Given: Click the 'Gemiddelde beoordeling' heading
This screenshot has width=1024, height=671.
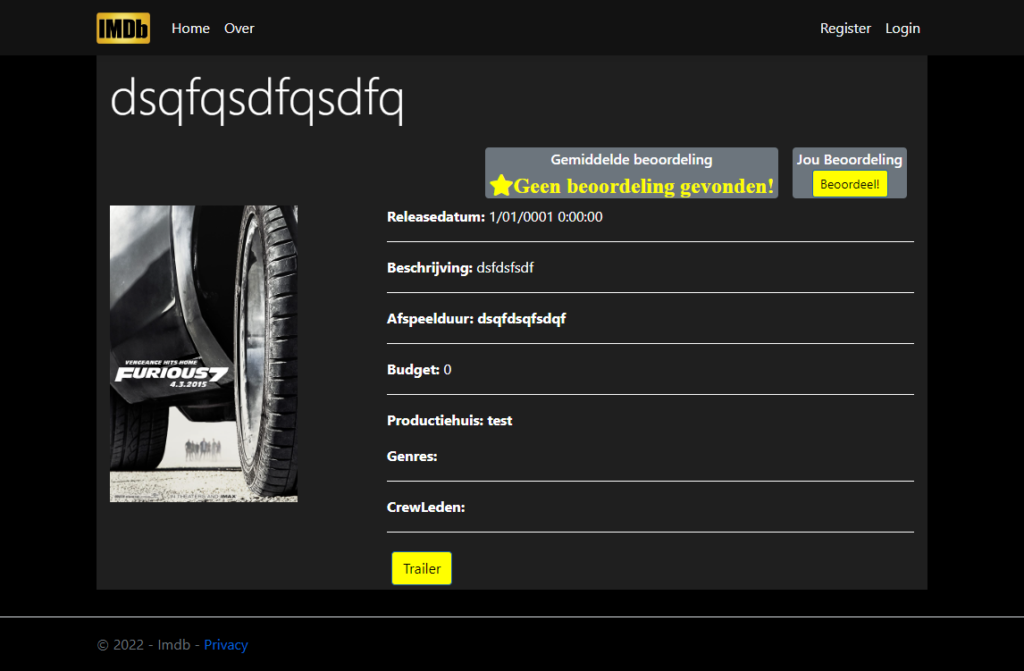Looking at the screenshot, I should [x=632, y=159].
